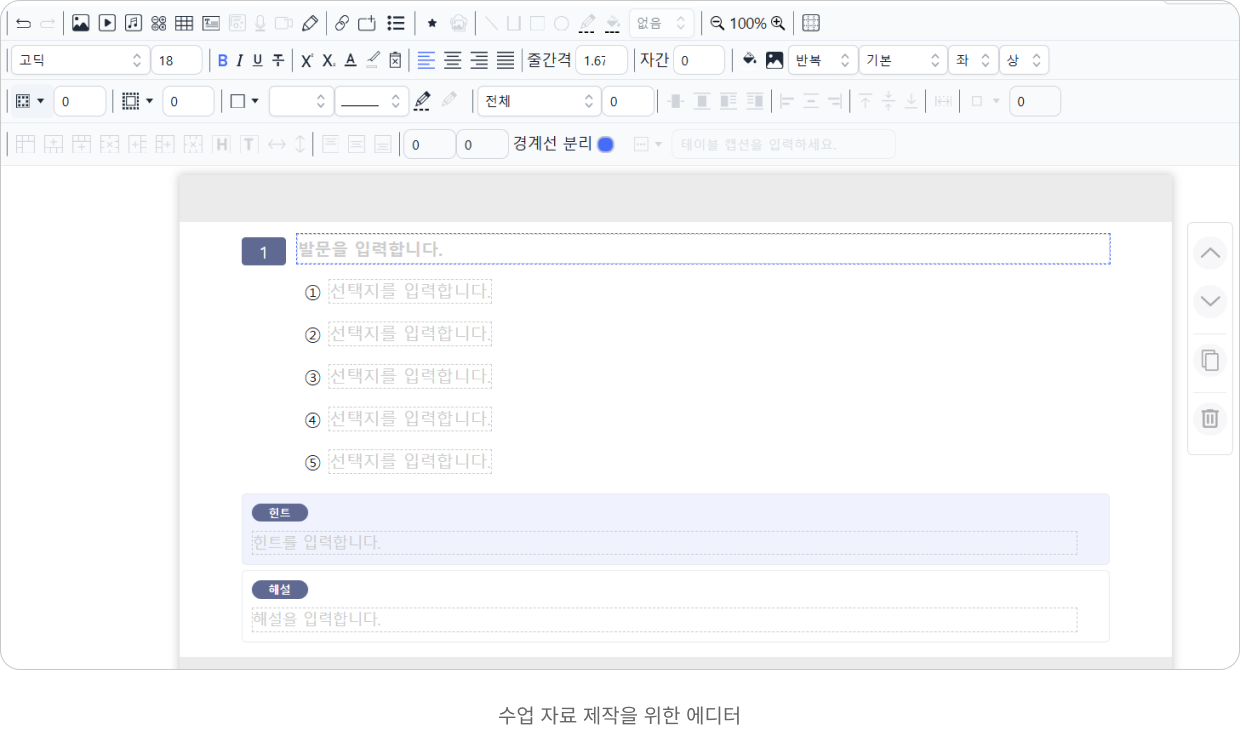Center align text

point(453,61)
